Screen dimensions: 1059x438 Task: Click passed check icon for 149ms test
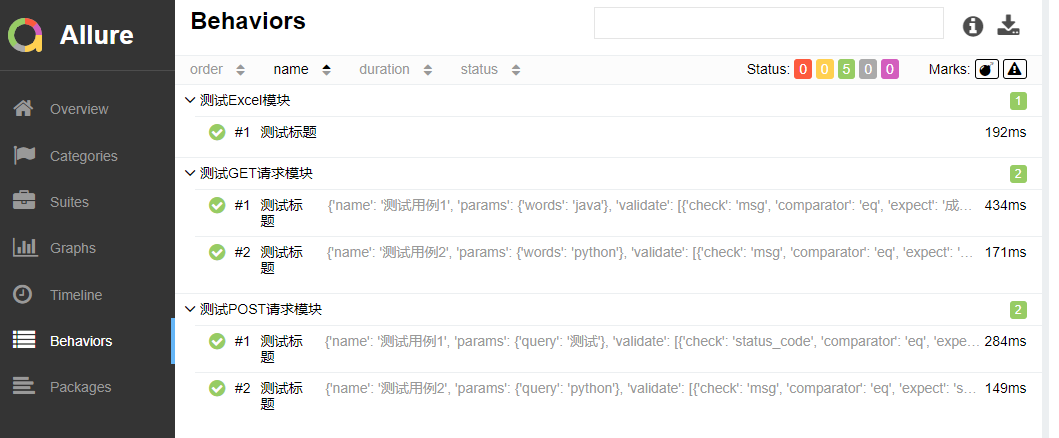pos(217,389)
